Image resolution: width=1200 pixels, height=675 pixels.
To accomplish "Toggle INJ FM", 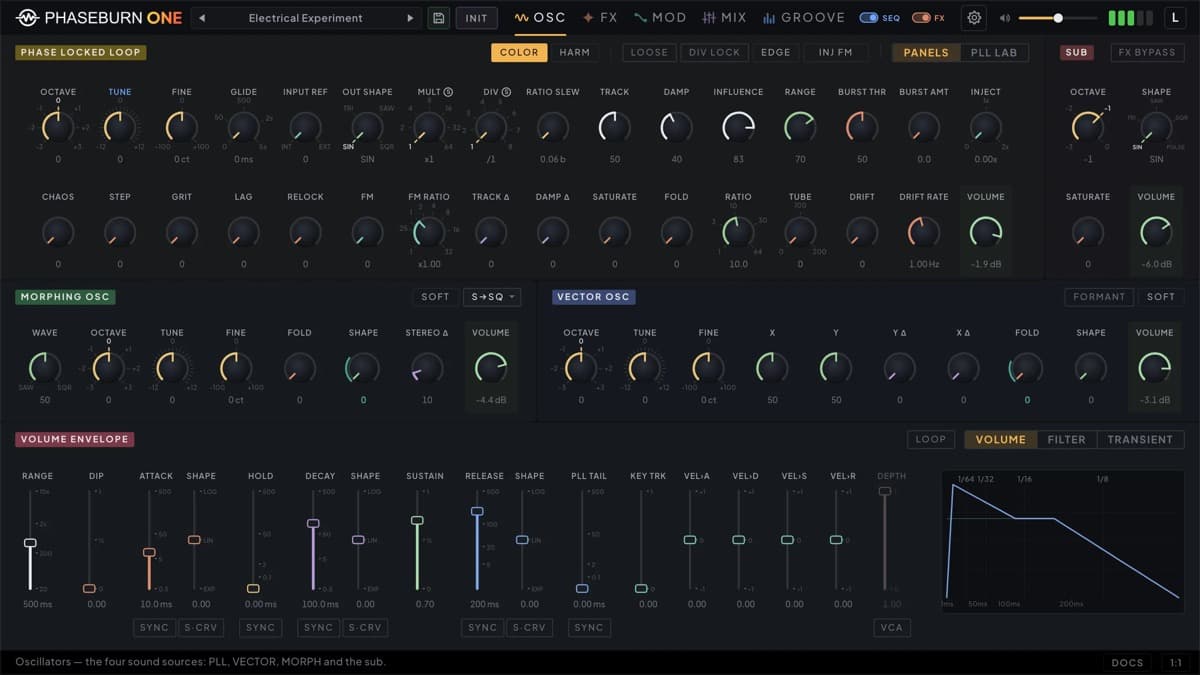I will coord(836,52).
